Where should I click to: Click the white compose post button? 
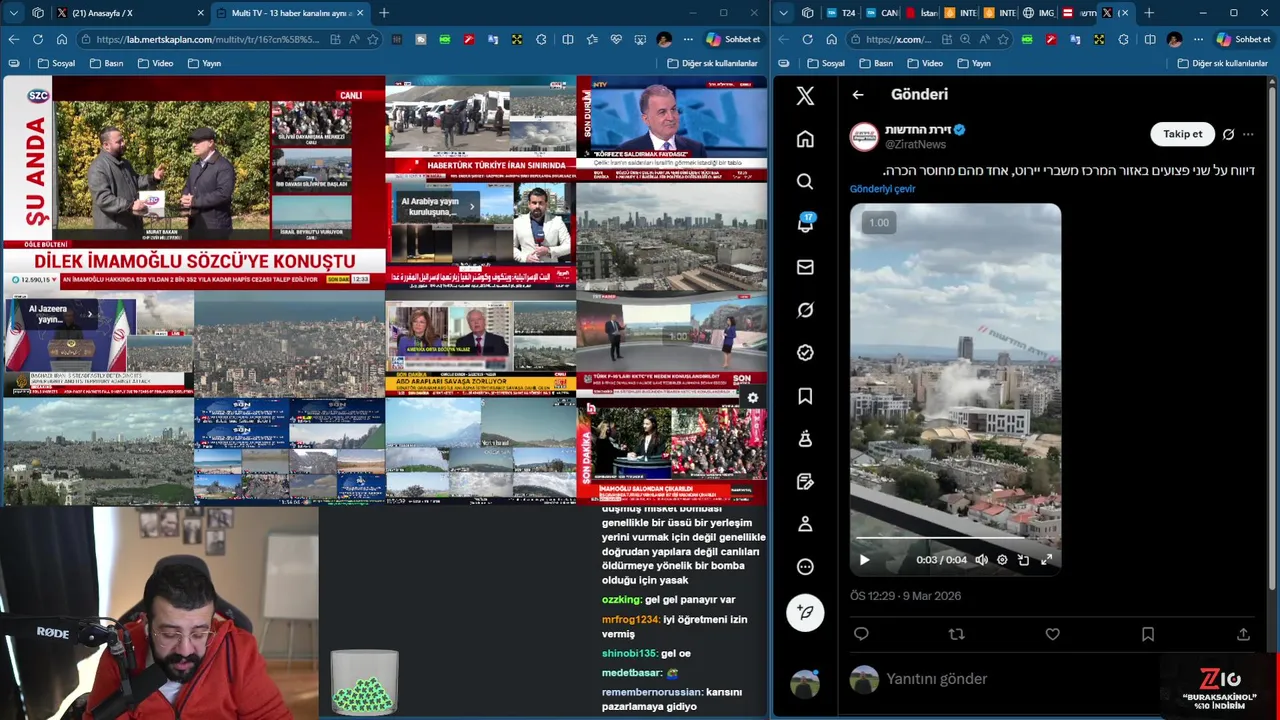click(x=805, y=612)
